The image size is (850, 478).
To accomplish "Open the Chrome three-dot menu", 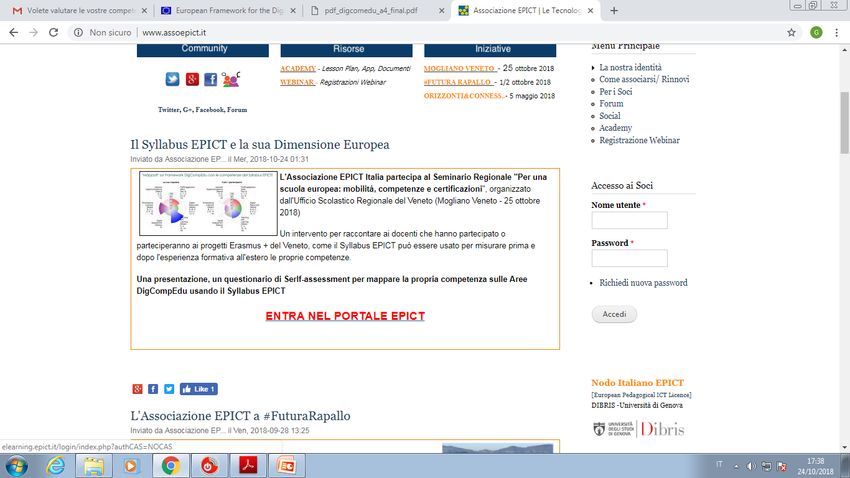I will pyautogui.click(x=837, y=32).
